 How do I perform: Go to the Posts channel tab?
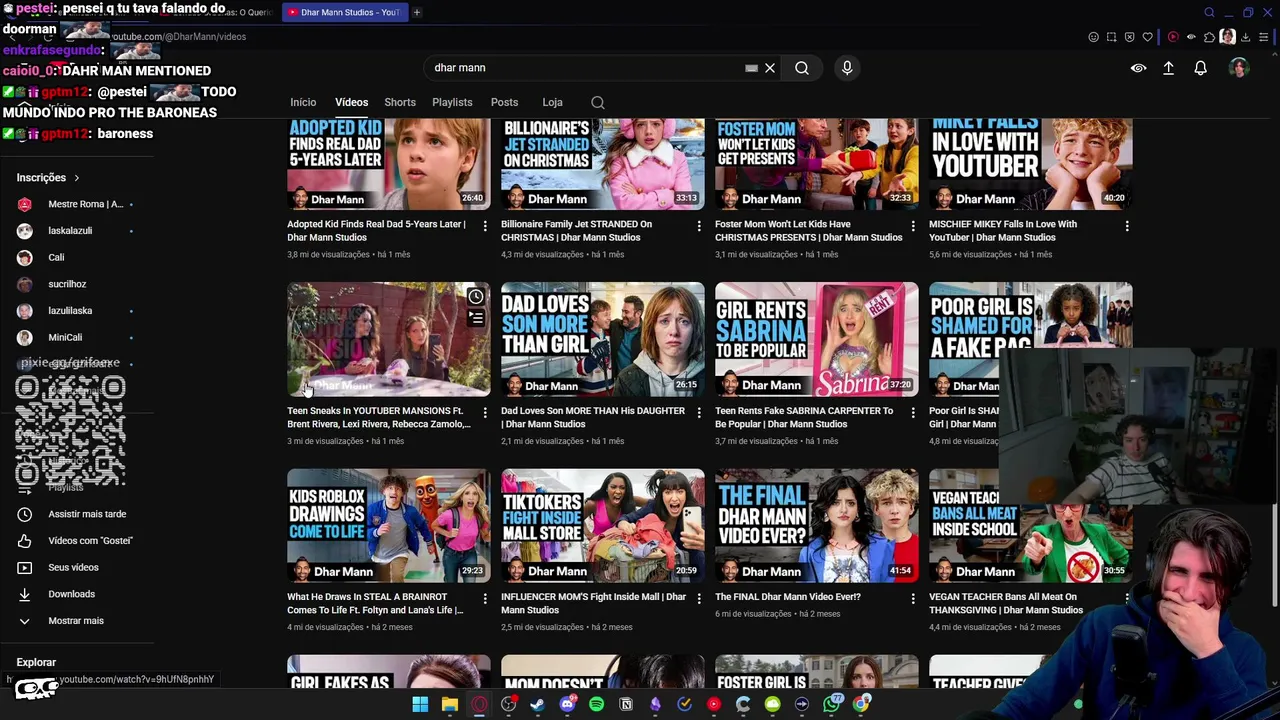[504, 102]
